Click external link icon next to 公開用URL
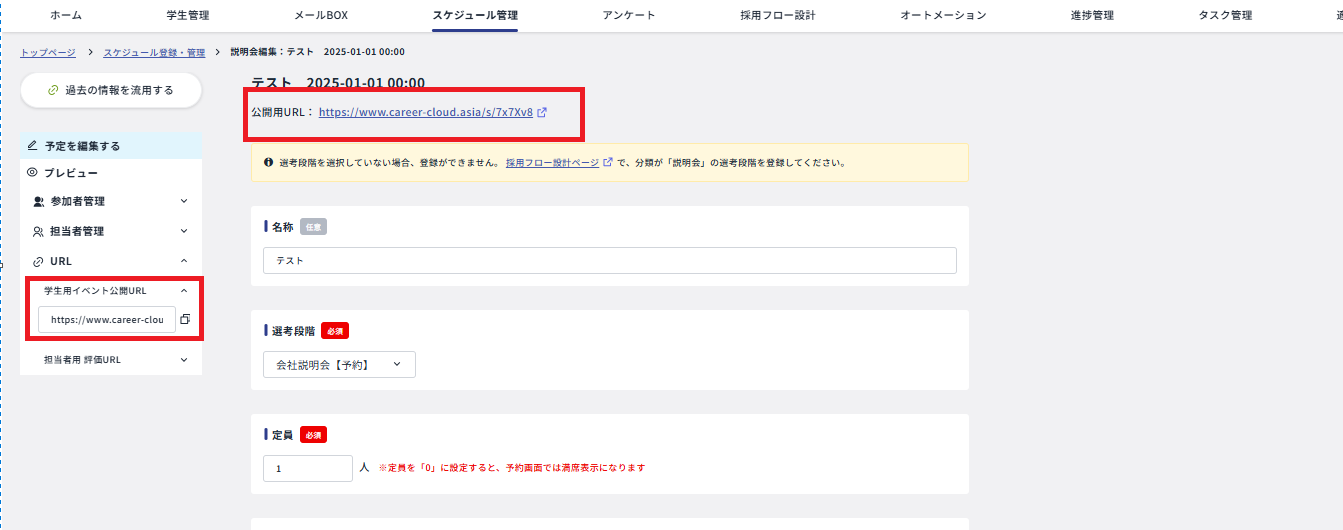This screenshot has width=1343, height=530. (542, 113)
